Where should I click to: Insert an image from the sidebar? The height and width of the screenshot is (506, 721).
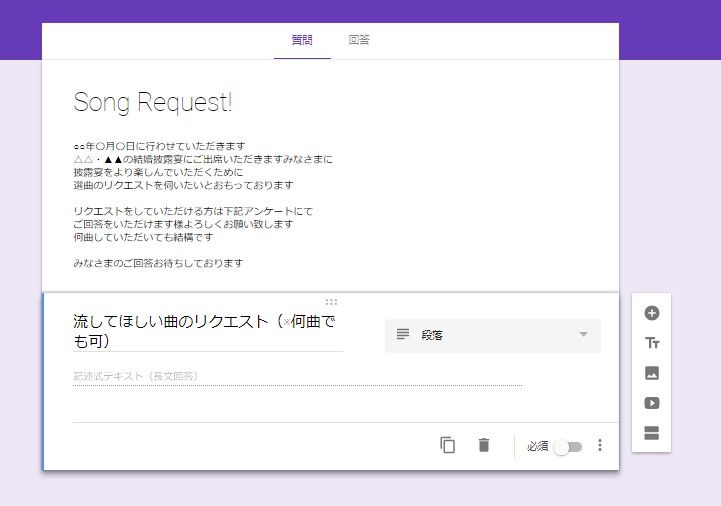(x=652, y=373)
